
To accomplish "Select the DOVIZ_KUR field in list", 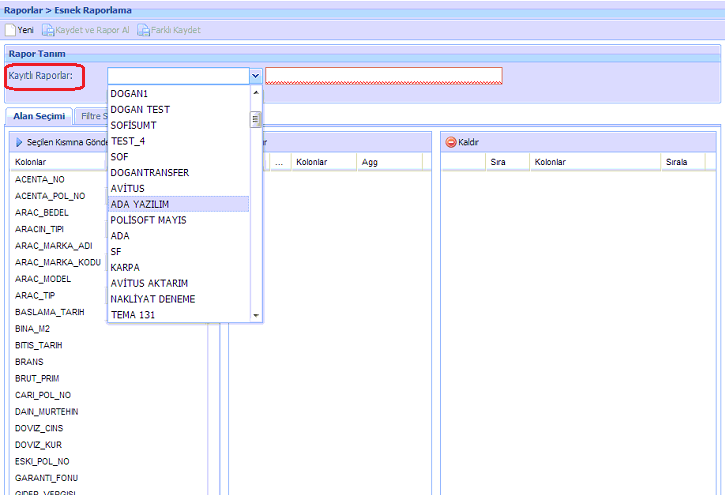I will tap(38, 444).
